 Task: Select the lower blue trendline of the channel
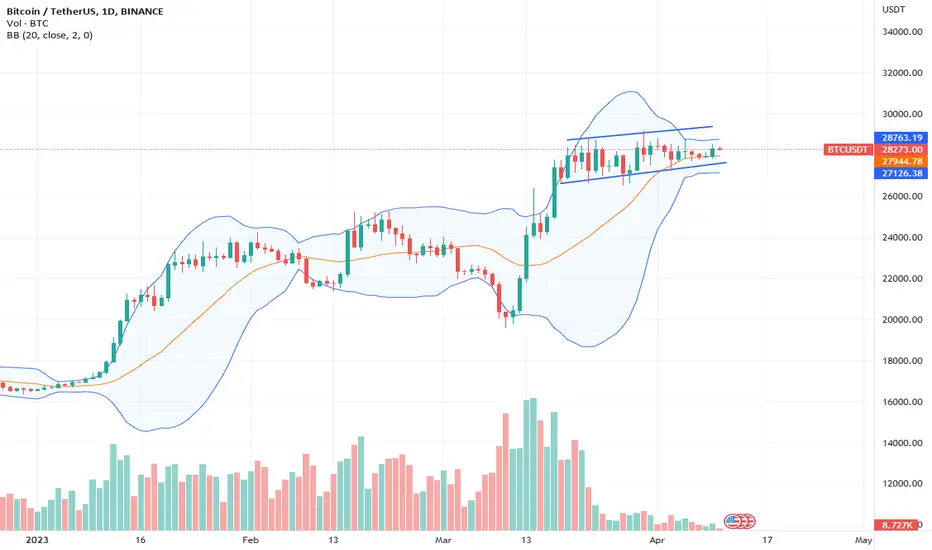(643, 172)
